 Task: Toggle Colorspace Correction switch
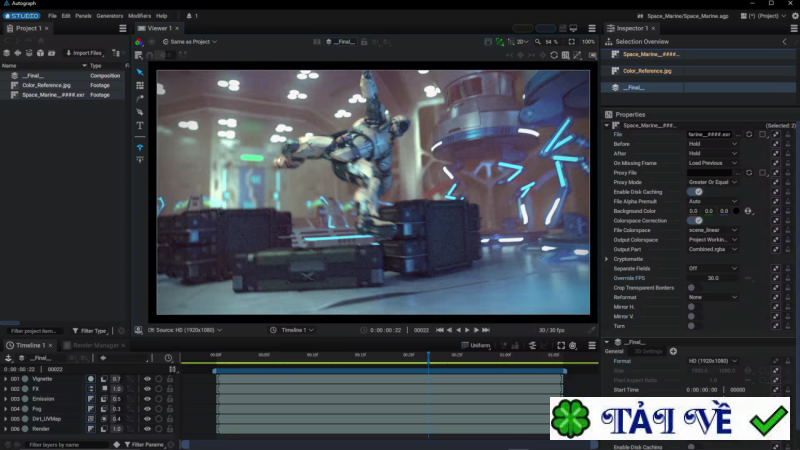coord(694,220)
